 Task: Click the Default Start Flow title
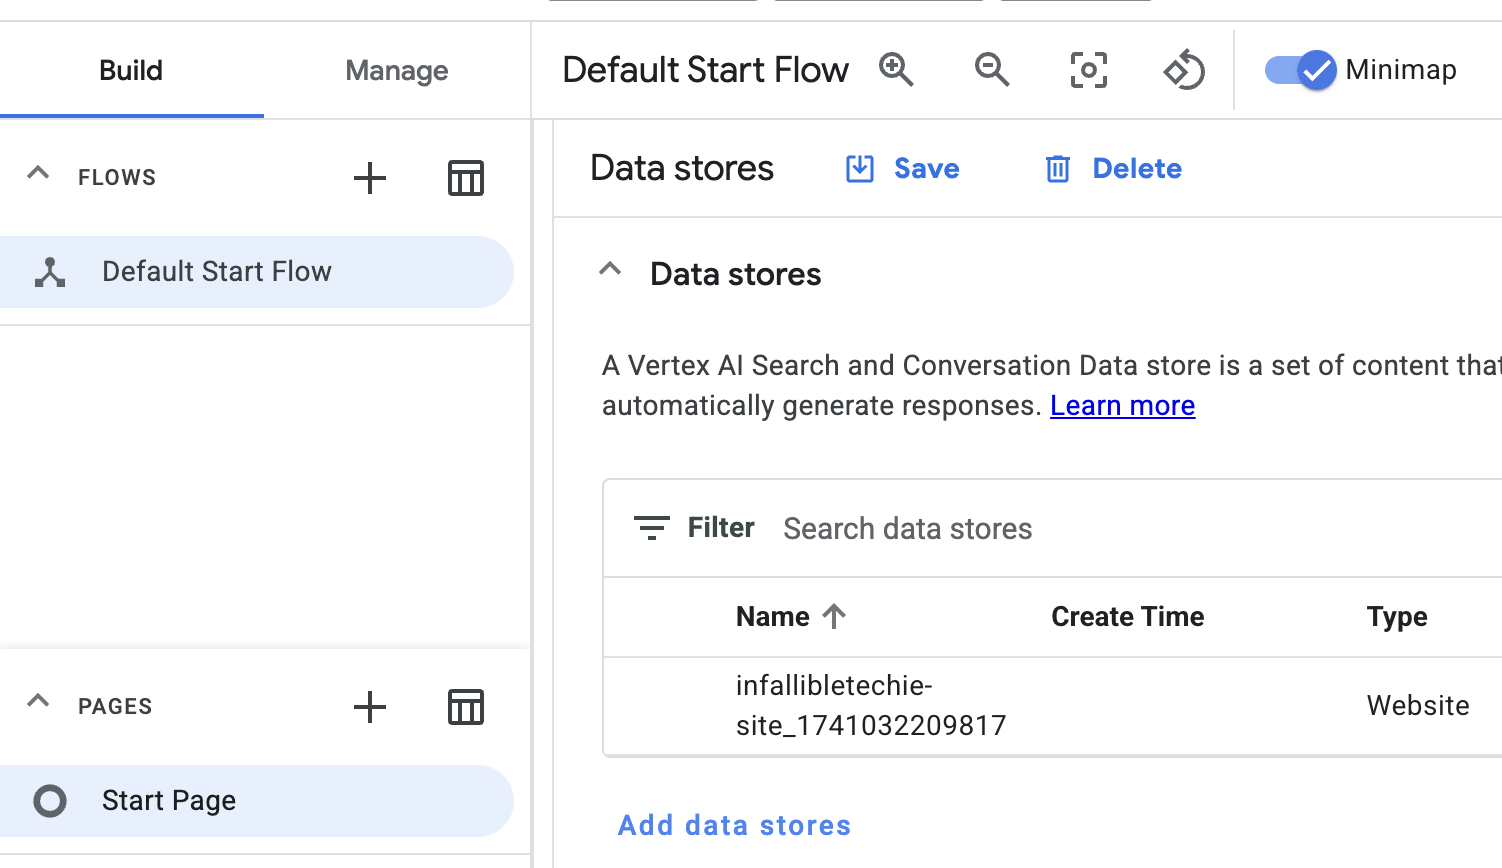coord(706,70)
